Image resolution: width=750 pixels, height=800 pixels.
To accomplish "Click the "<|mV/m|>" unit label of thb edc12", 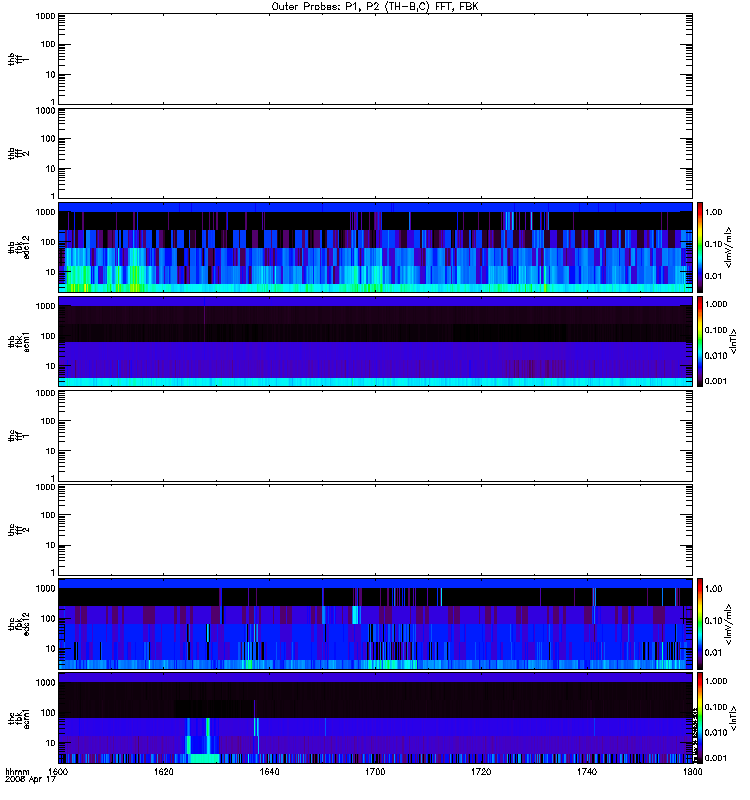I will point(729,247).
